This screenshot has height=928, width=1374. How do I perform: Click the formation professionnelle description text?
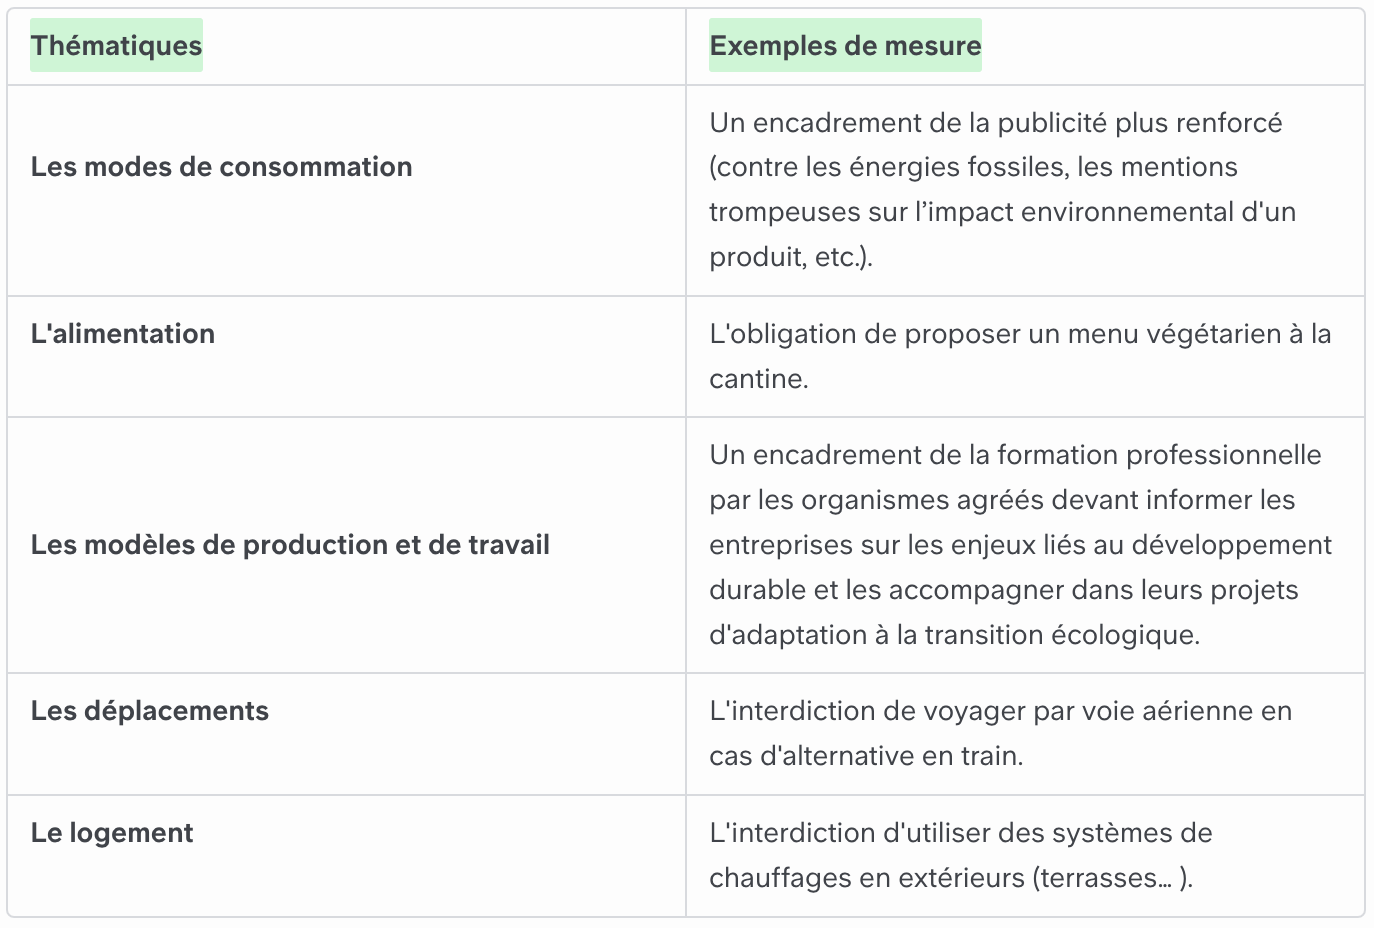pos(1020,545)
